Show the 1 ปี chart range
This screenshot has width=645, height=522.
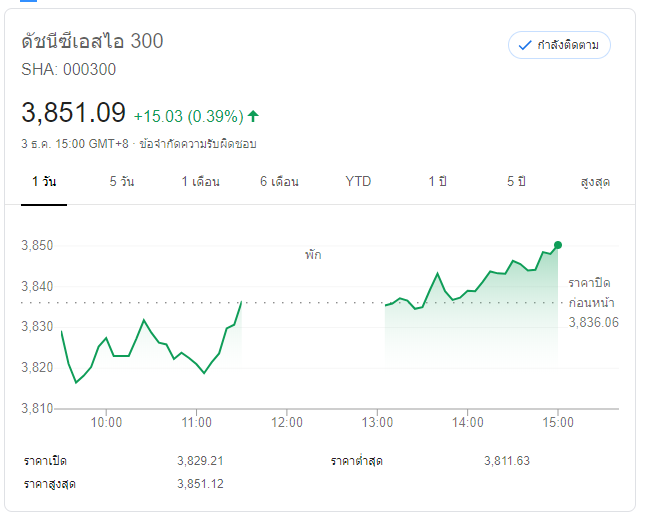(x=437, y=182)
